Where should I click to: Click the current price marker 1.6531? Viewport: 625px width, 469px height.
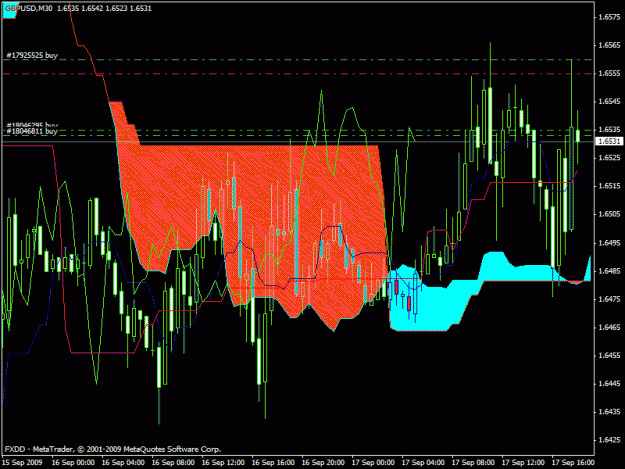(609, 141)
